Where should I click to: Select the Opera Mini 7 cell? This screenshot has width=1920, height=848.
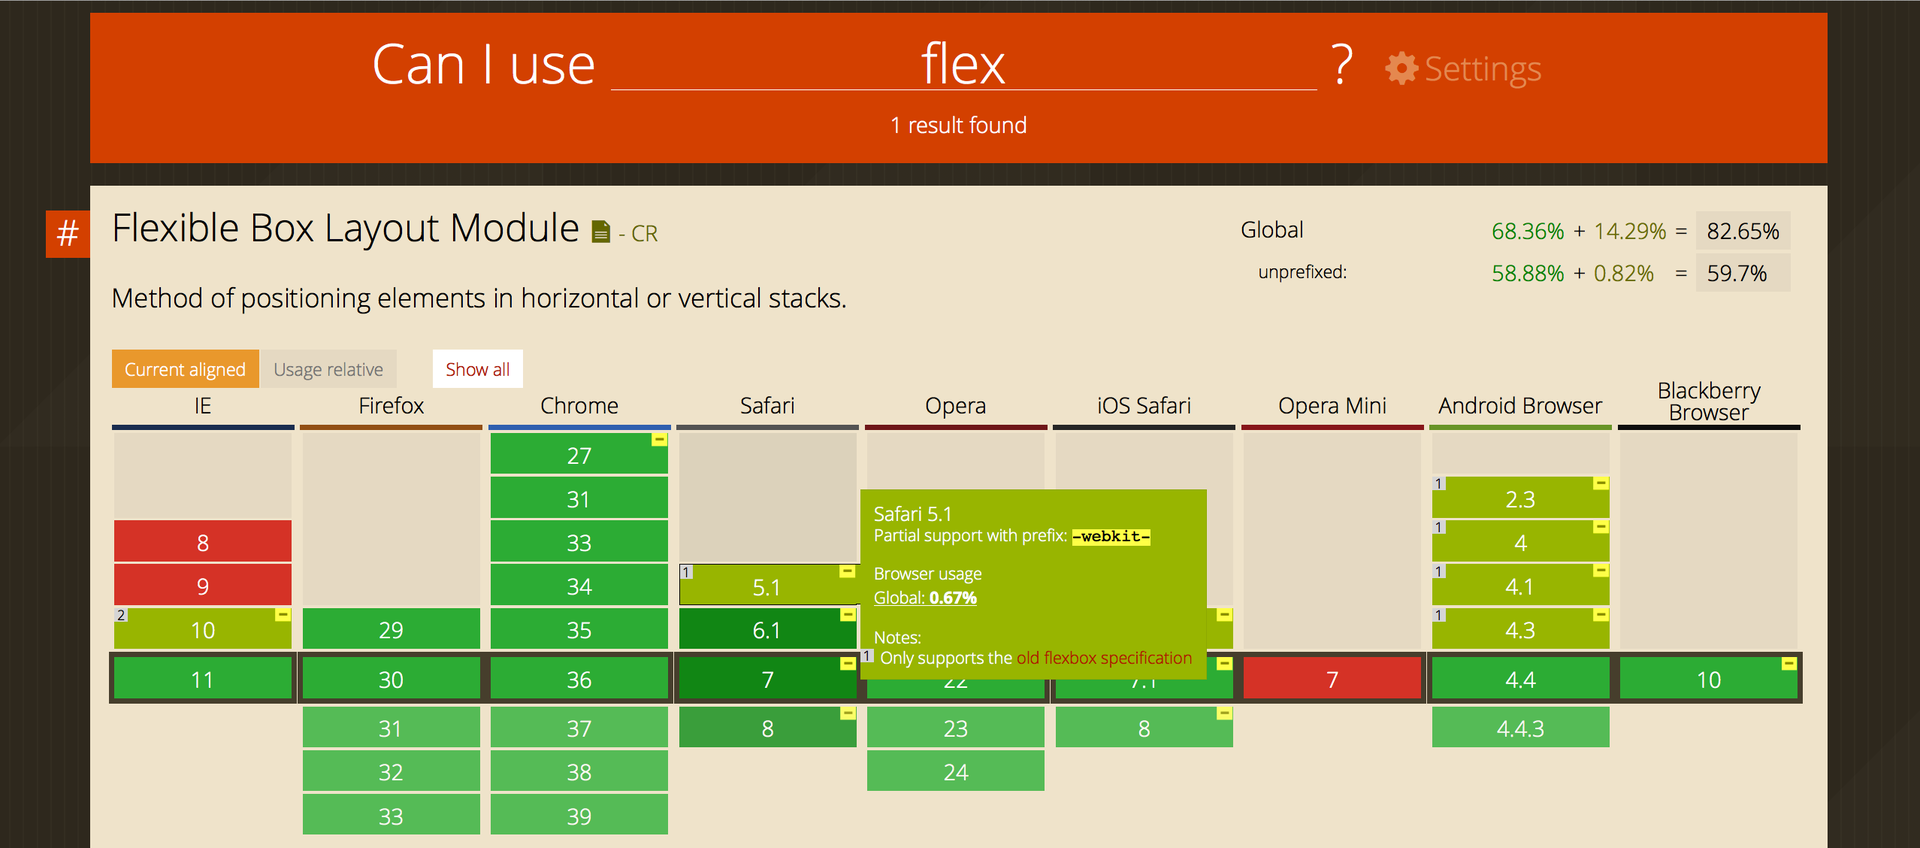[1332, 680]
